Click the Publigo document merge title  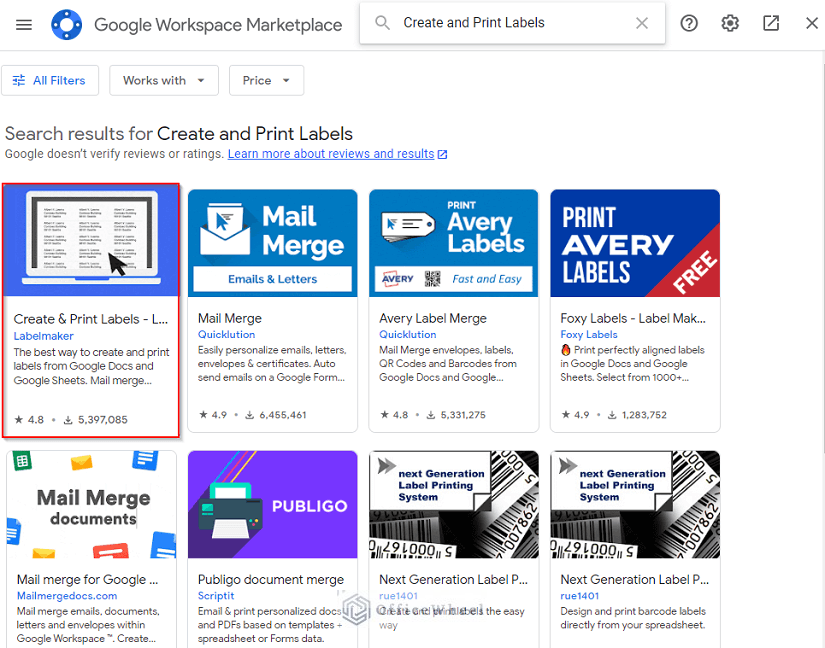click(x=270, y=580)
